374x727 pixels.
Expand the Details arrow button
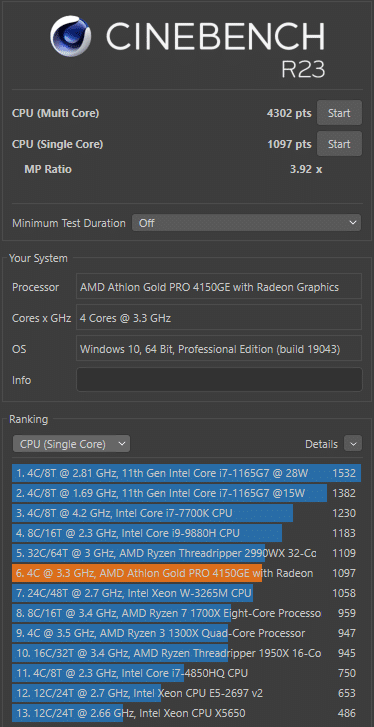353,444
